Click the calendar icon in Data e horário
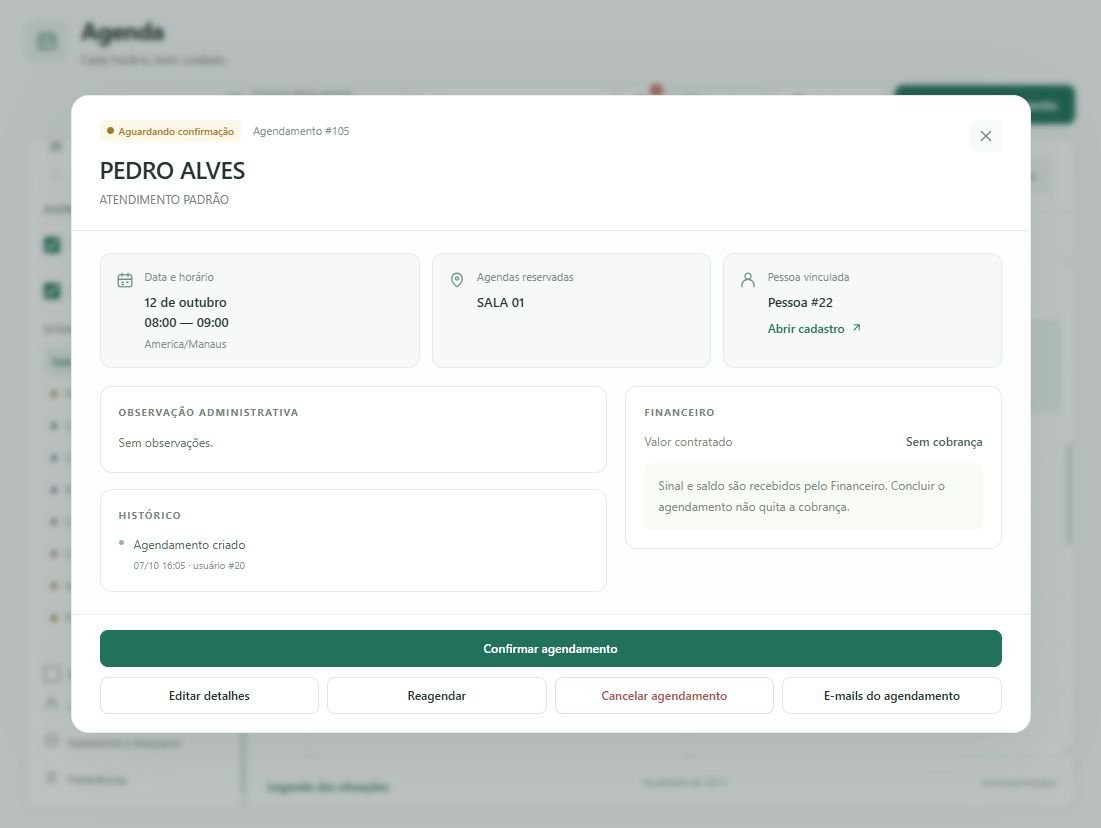This screenshot has width=1101, height=828. pos(125,280)
